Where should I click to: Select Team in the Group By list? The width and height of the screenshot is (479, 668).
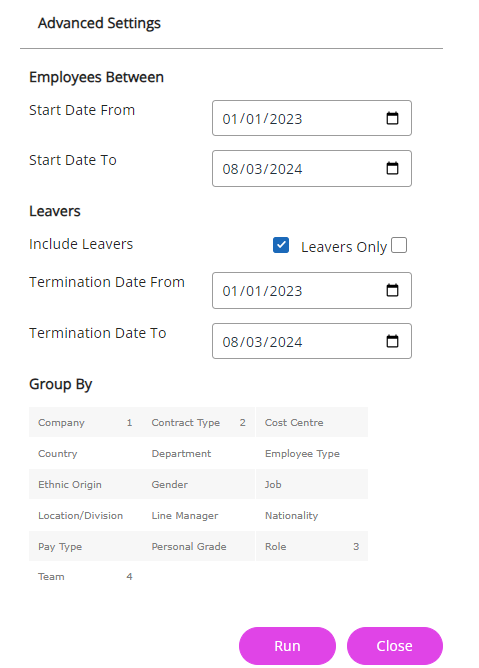point(85,576)
